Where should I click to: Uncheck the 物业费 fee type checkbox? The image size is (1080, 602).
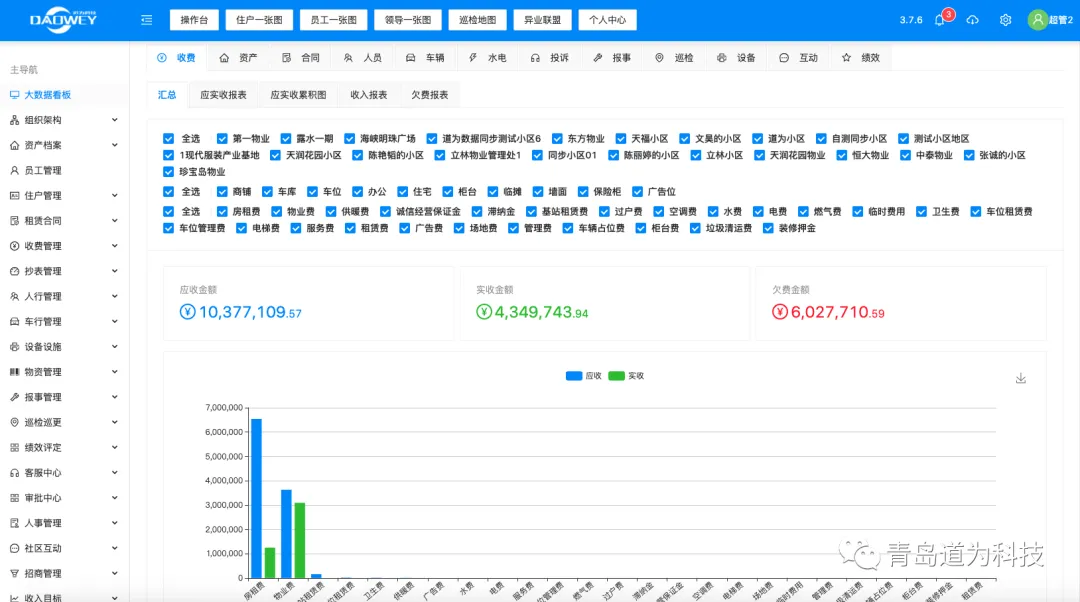click(274, 212)
